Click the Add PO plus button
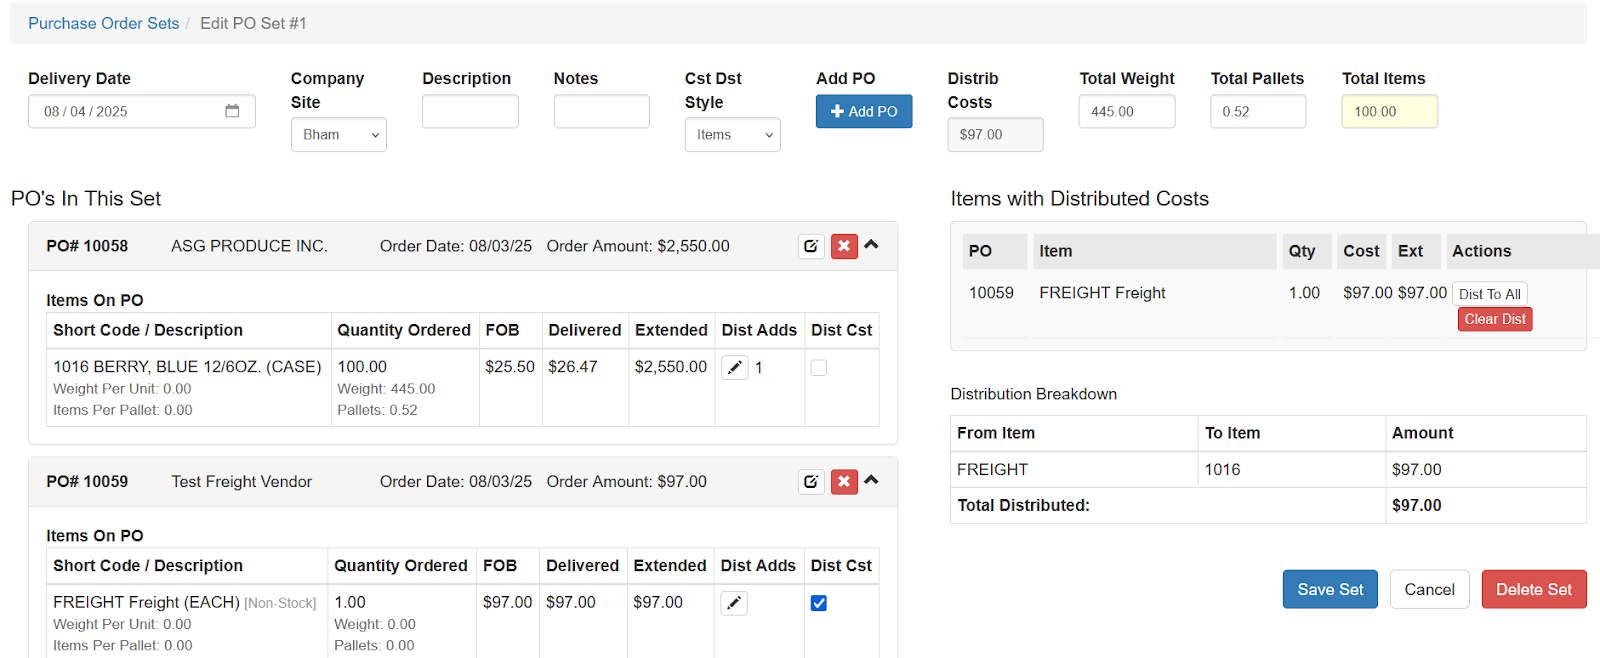Image resolution: width=1600 pixels, height=658 pixels. tap(864, 111)
